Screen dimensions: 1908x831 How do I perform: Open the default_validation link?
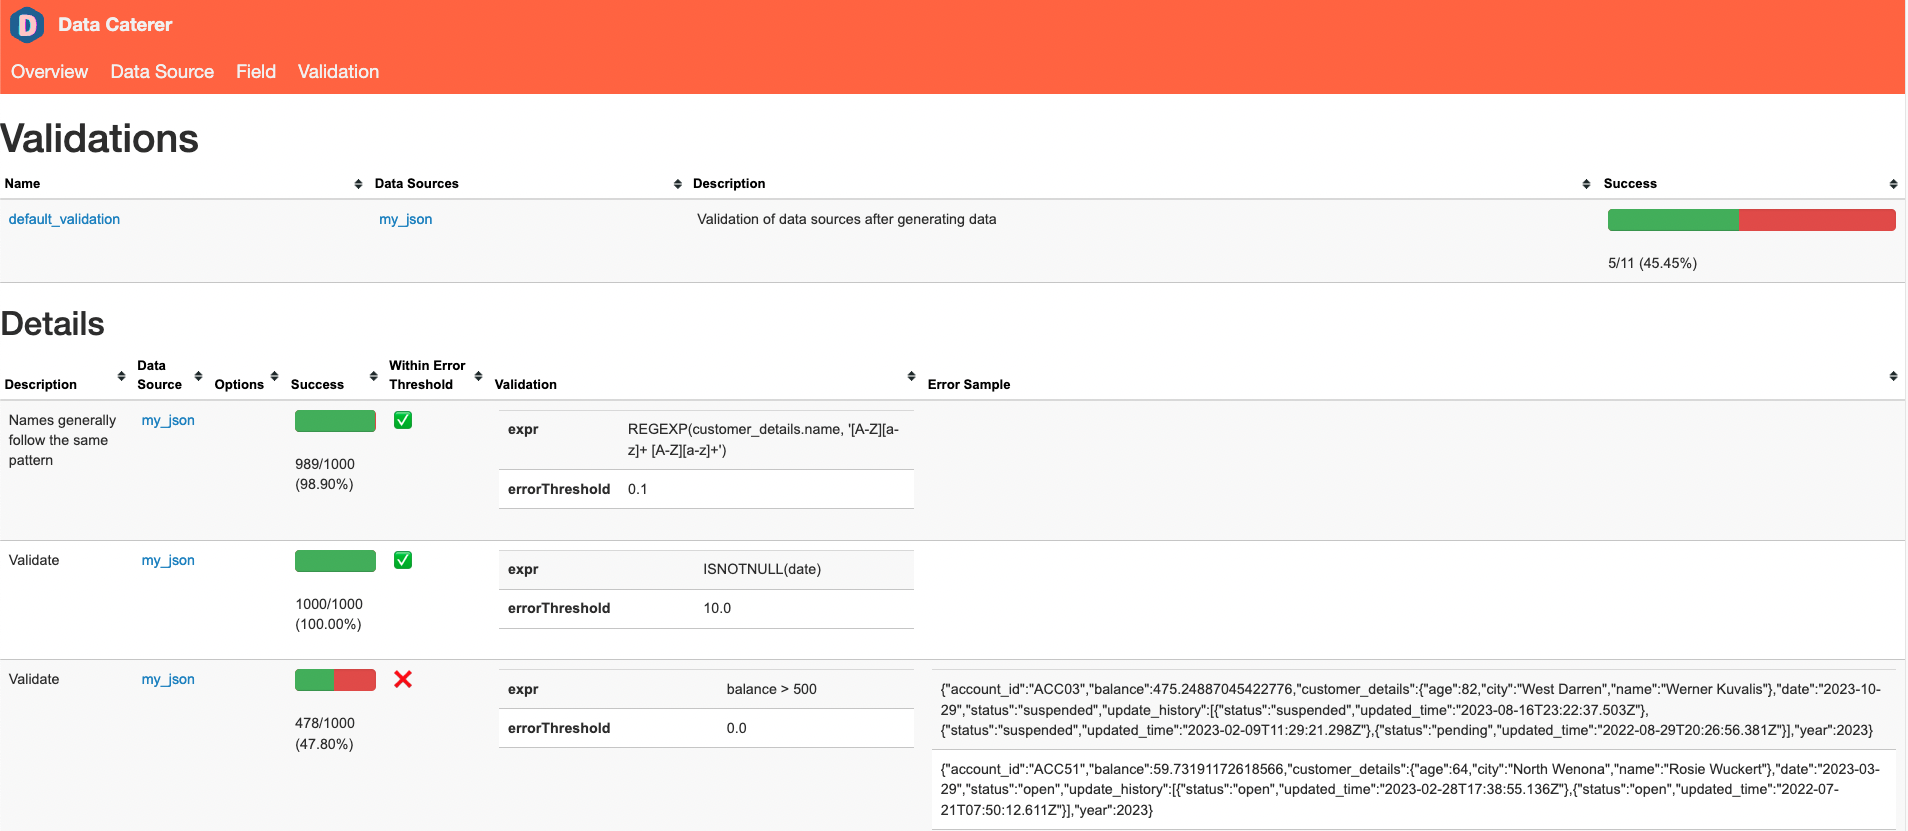coord(64,219)
